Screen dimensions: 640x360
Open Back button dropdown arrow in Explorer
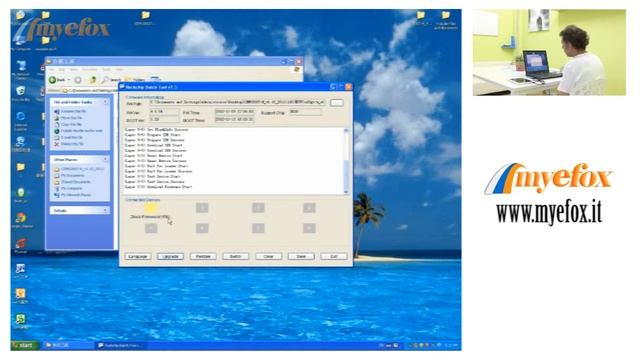[x=69, y=80]
